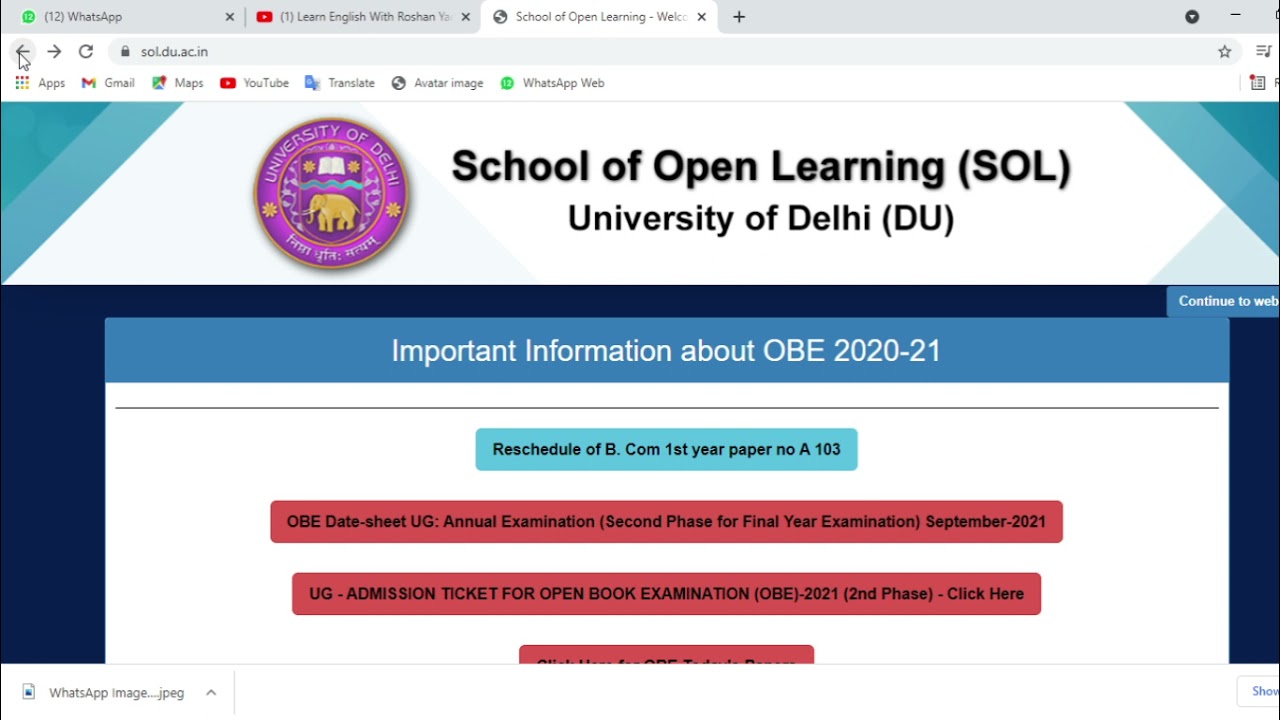Close the WhatsApp tab
Viewport: 1280px width, 720px height.
(x=229, y=17)
